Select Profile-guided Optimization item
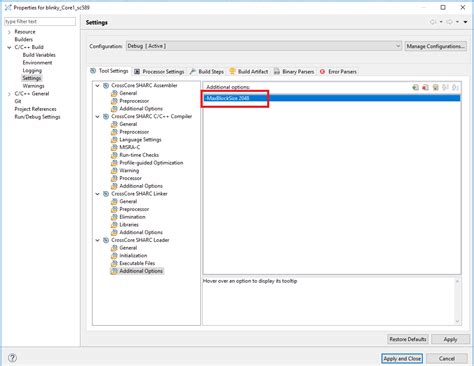Screen dimensions: 474x366 tap(151, 163)
